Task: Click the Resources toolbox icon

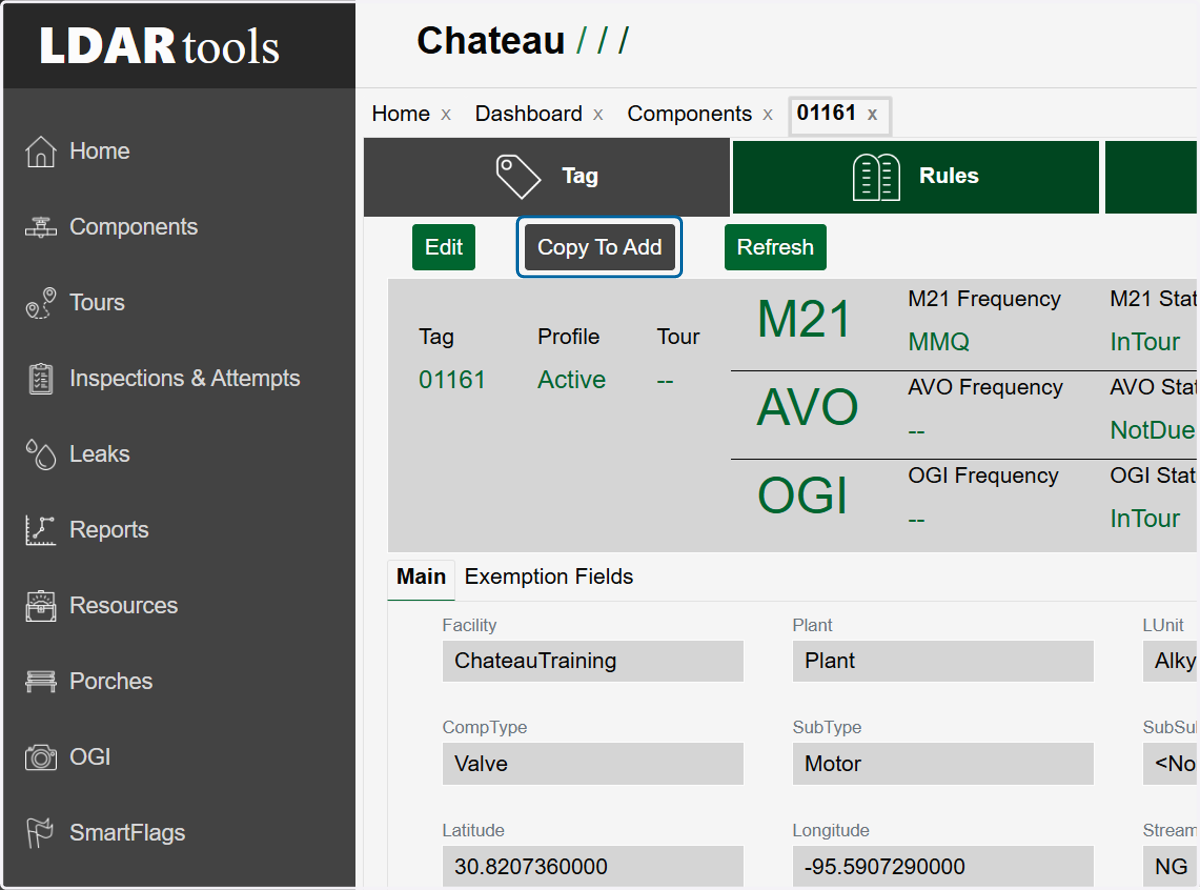Action: pos(41,606)
